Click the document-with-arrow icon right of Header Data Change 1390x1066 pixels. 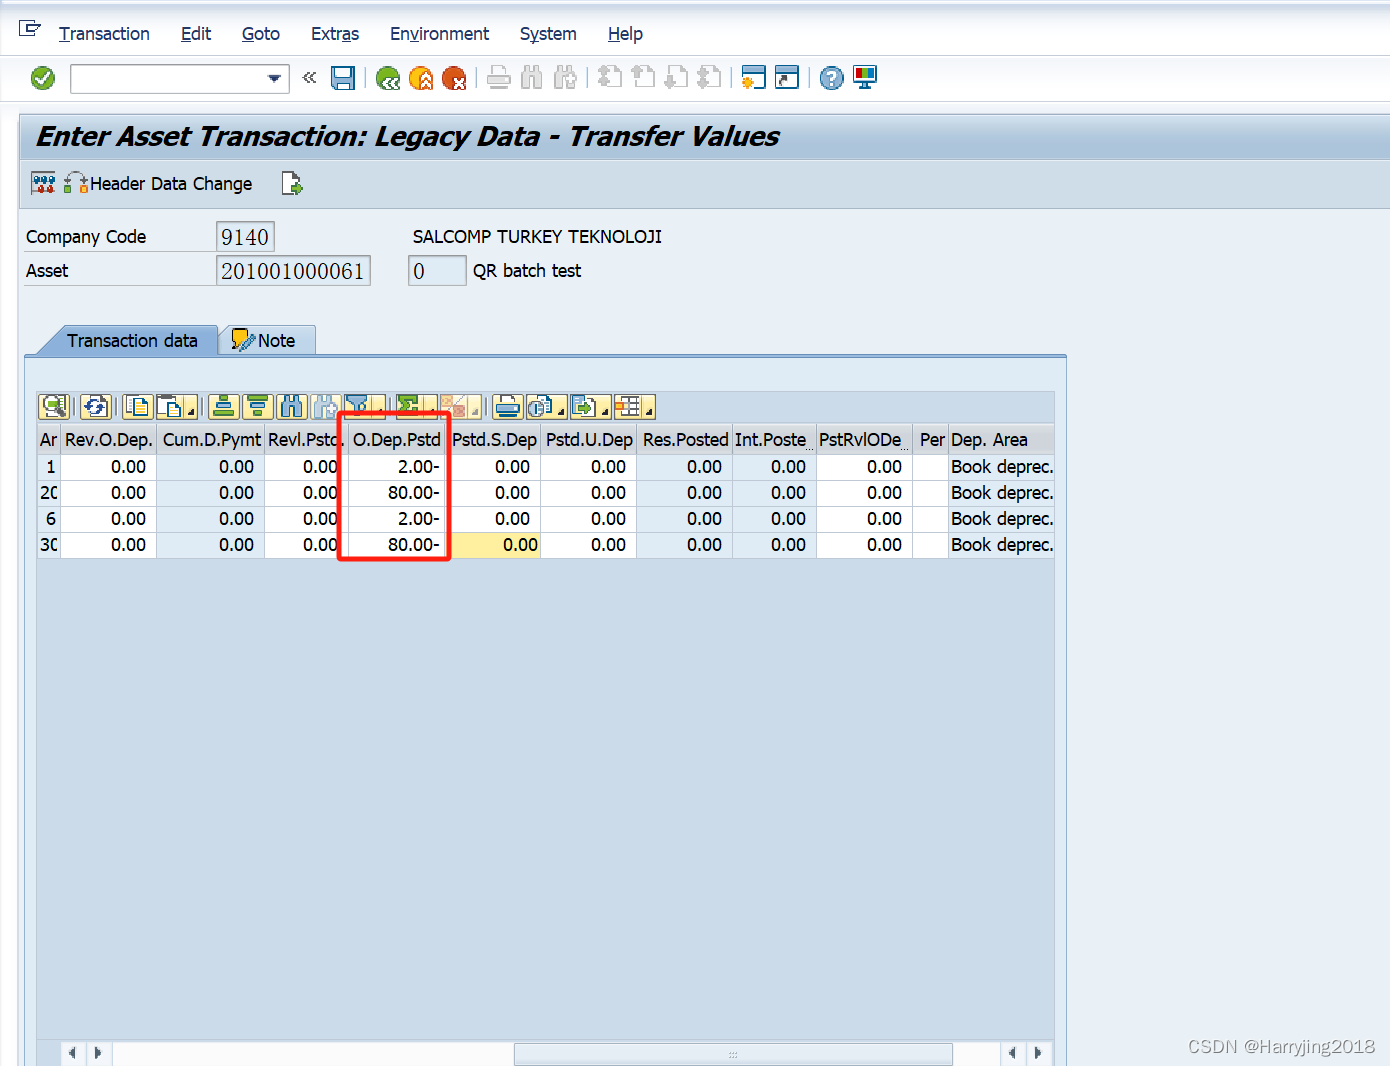[292, 183]
